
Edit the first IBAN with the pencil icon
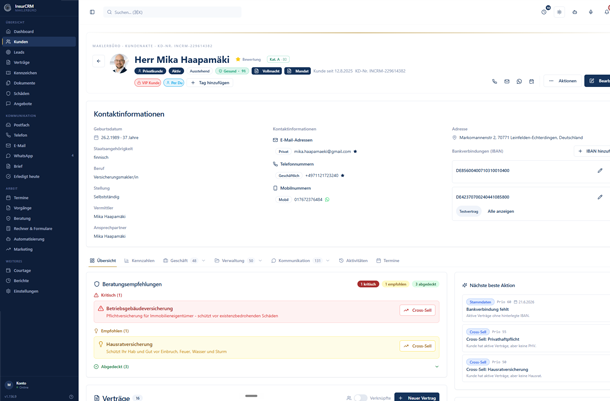click(x=600, y=170)
